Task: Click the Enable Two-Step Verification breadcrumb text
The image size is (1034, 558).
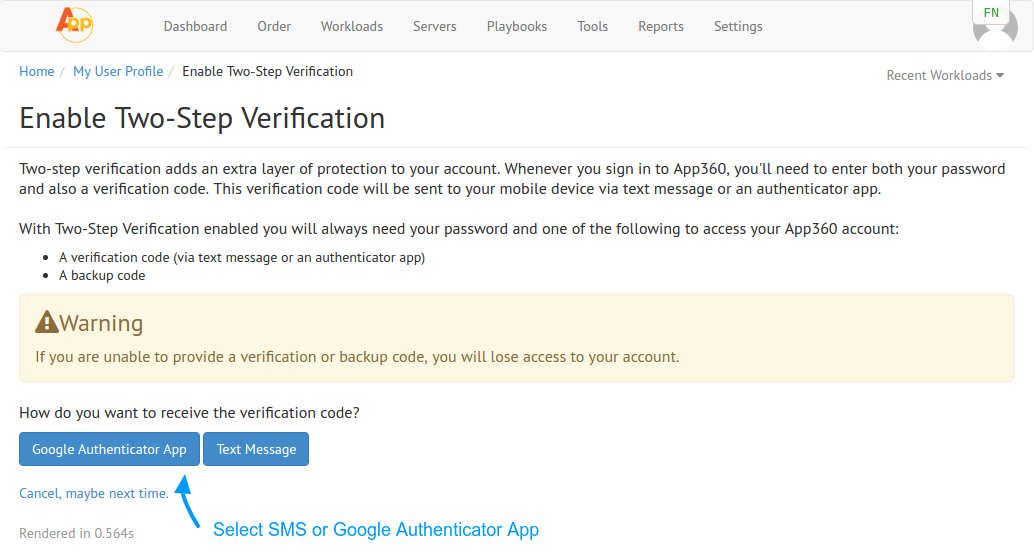Action: [267, 71]
